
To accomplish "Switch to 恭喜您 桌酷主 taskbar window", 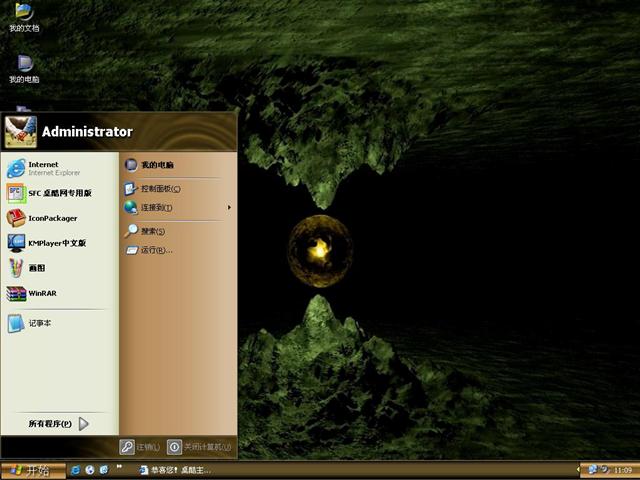I will tap(174, 469).
